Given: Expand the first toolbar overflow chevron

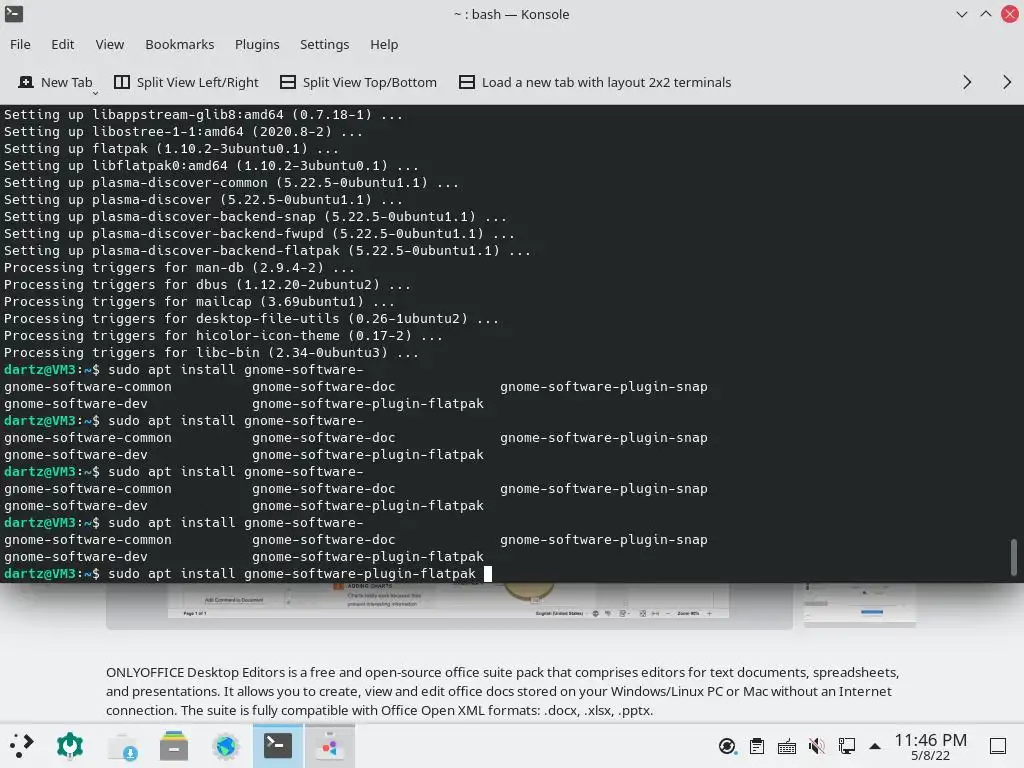Looking at the screenshot, I should 967,82.
